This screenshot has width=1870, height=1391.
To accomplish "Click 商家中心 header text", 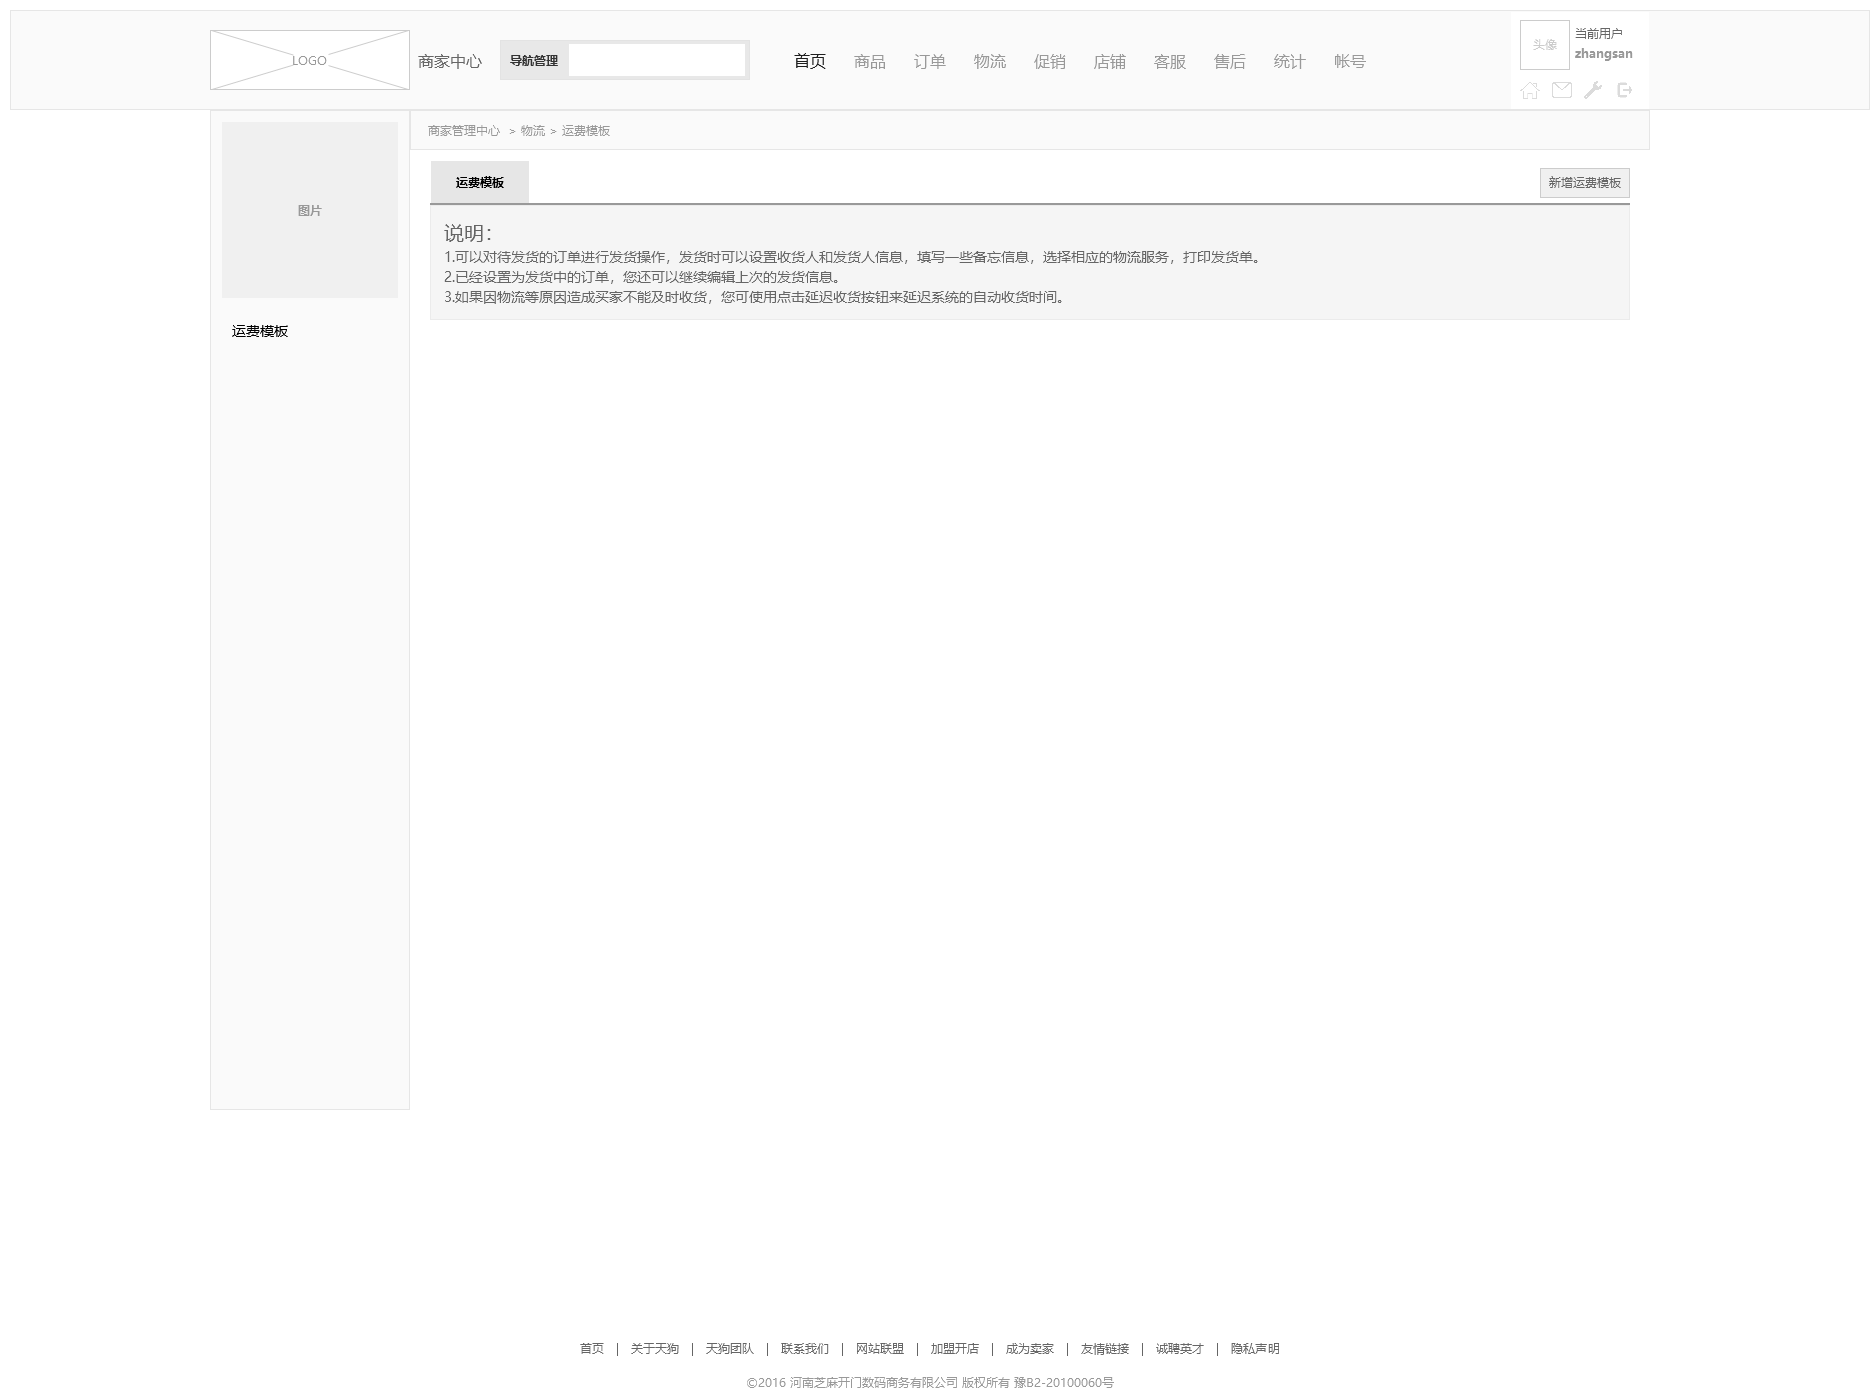I will coord(450,61).
